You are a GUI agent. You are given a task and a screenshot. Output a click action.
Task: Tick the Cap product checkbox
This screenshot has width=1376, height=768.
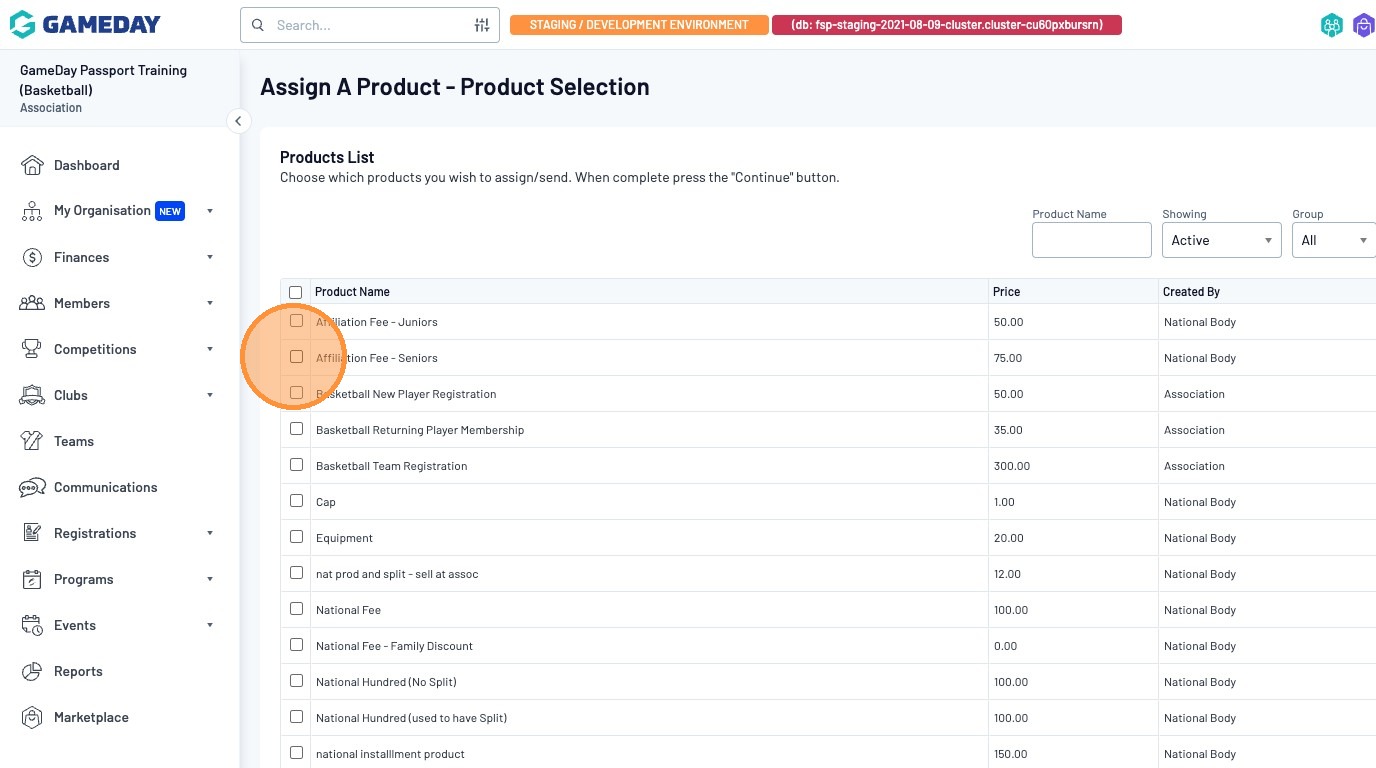pos(296,501)
